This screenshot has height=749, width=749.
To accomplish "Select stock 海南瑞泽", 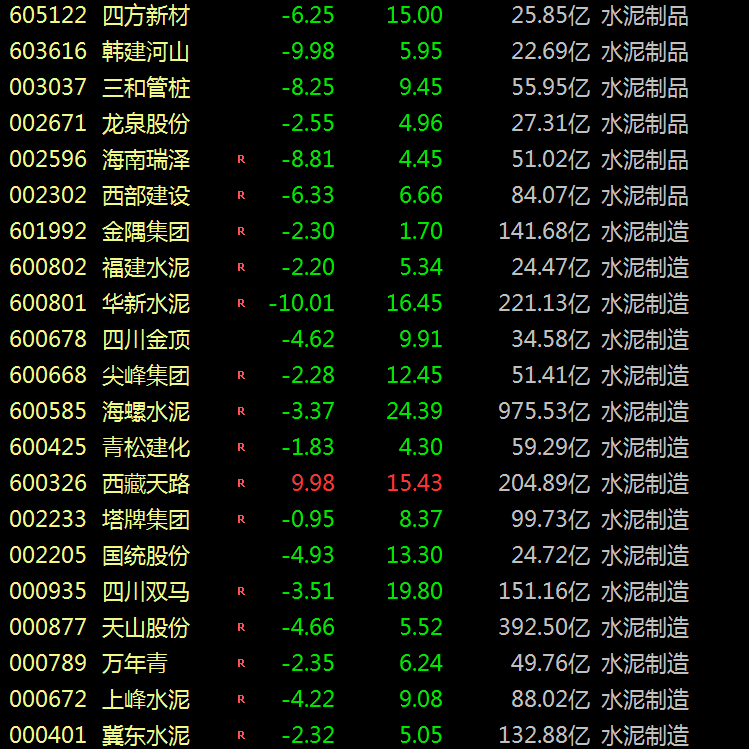I will click(x=146, y=159).
